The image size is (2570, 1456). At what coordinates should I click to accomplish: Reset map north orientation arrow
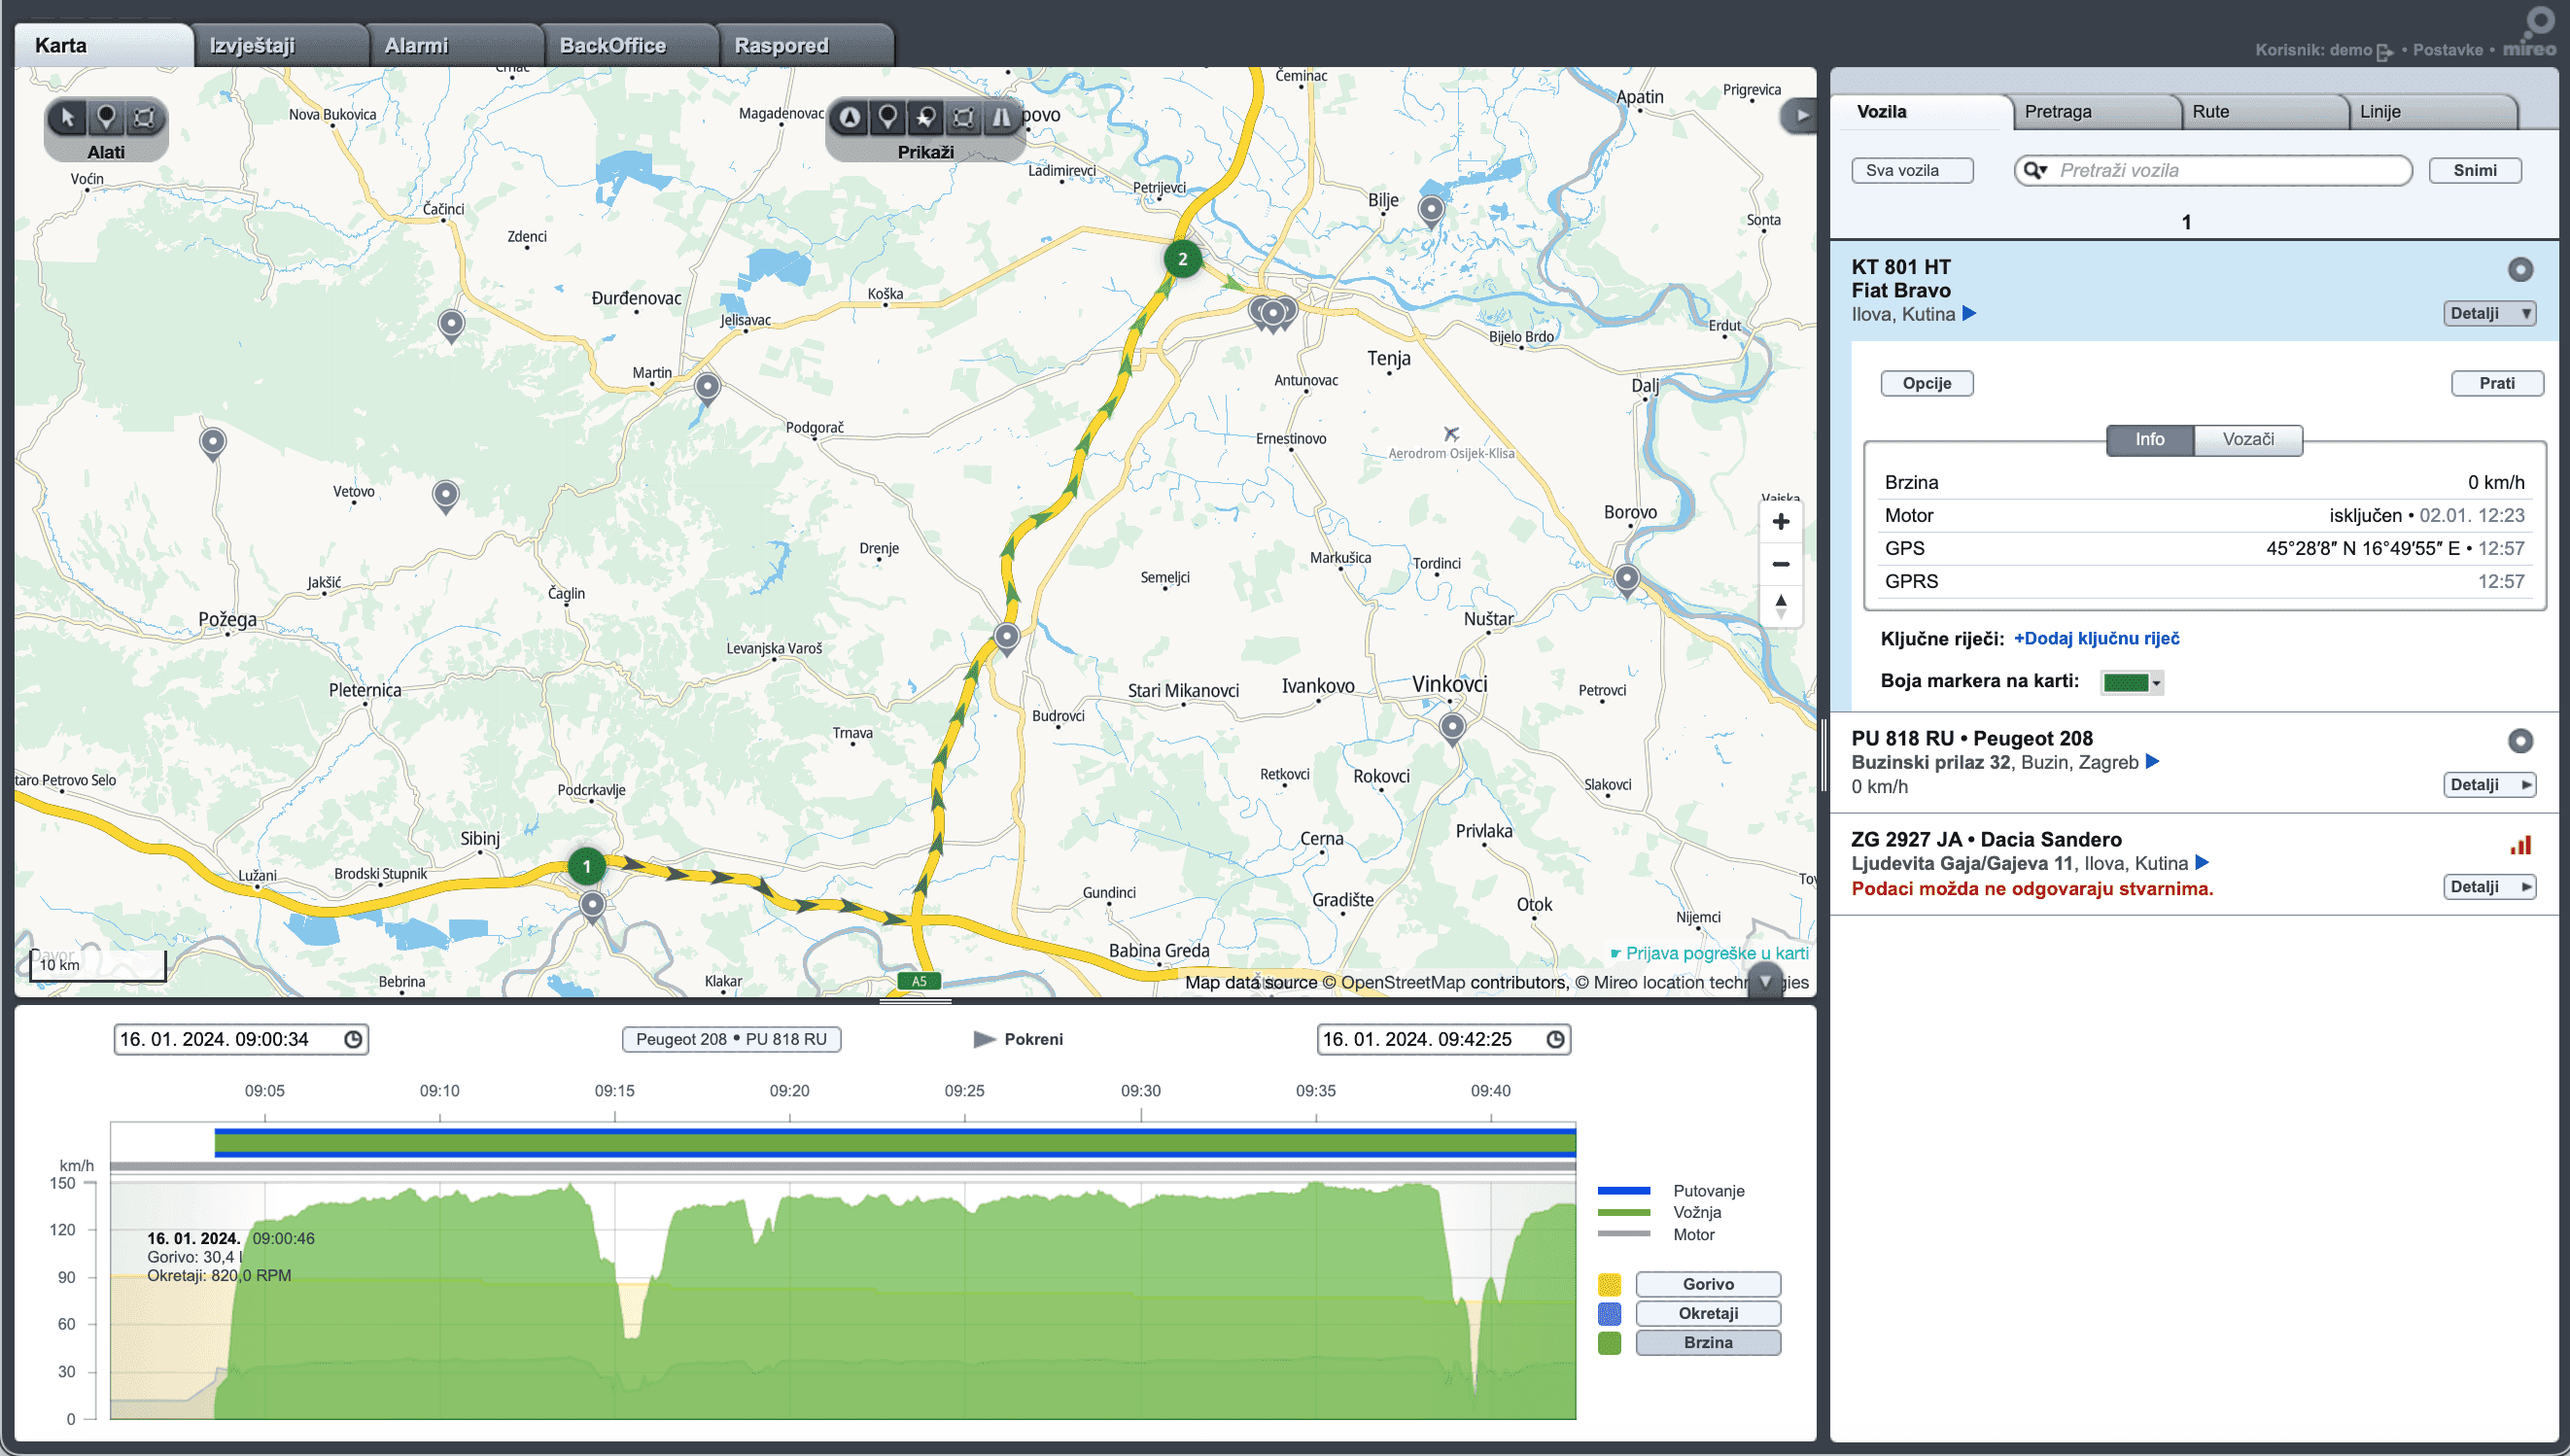click(1780, 606)
